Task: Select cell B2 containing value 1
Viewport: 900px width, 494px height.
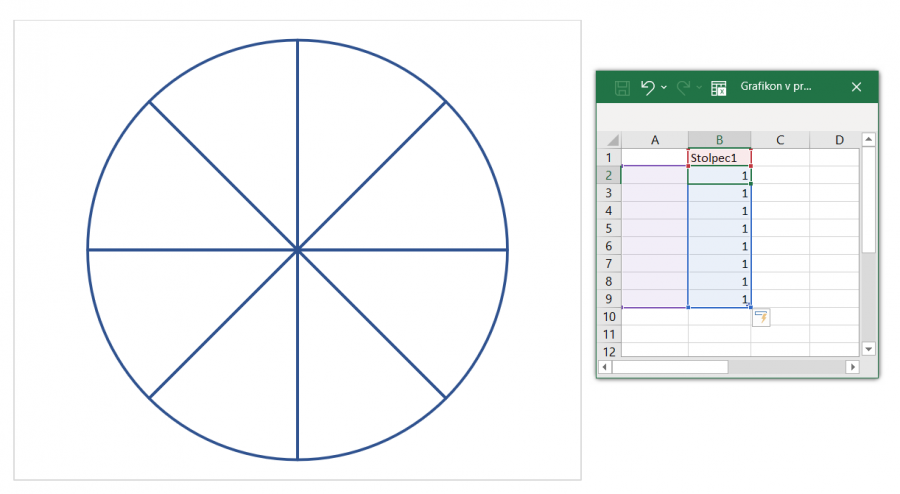Action: tap(719, 176)
